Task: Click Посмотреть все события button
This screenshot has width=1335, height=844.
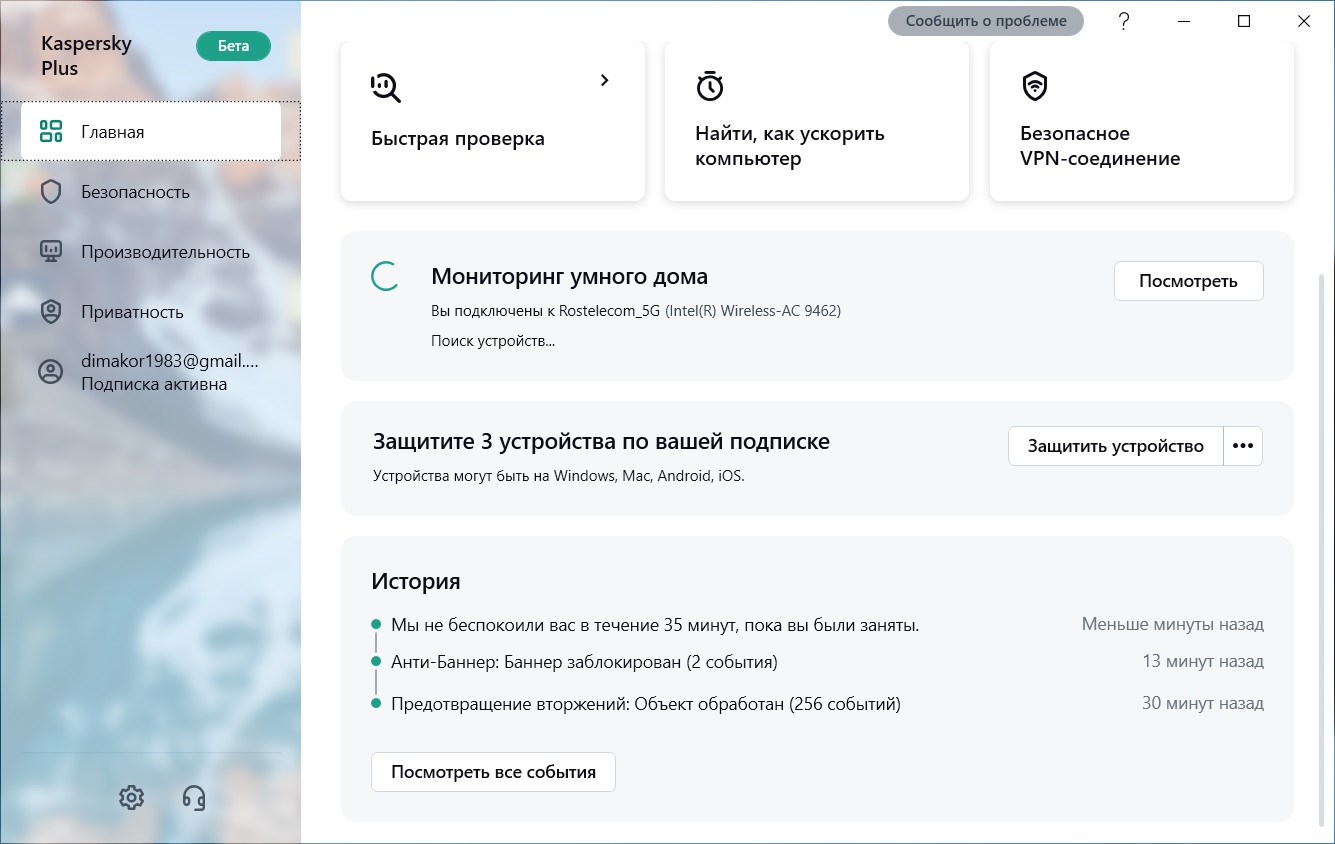Action: [x=493, y=772]
